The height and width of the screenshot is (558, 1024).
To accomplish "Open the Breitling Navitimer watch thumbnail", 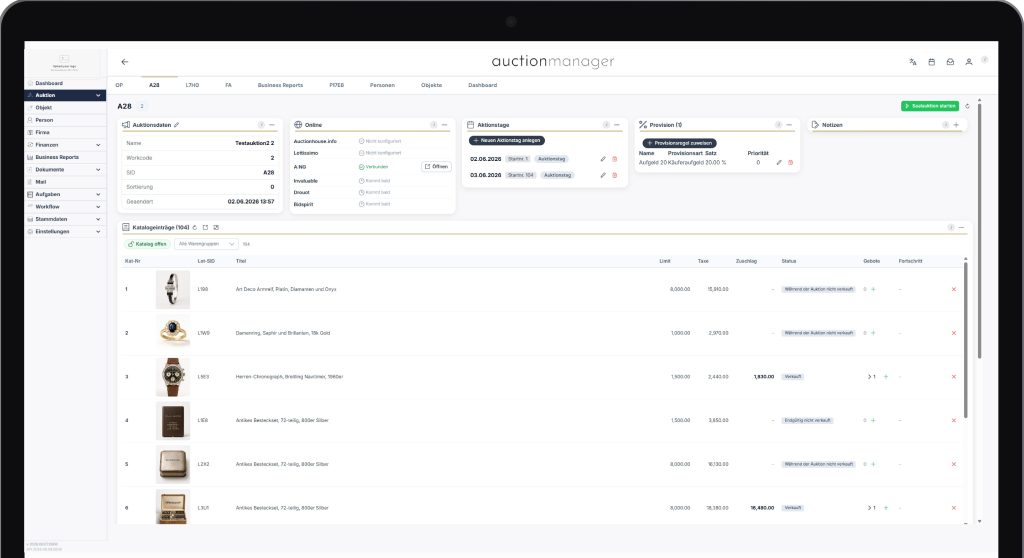I will pos(173,377).
